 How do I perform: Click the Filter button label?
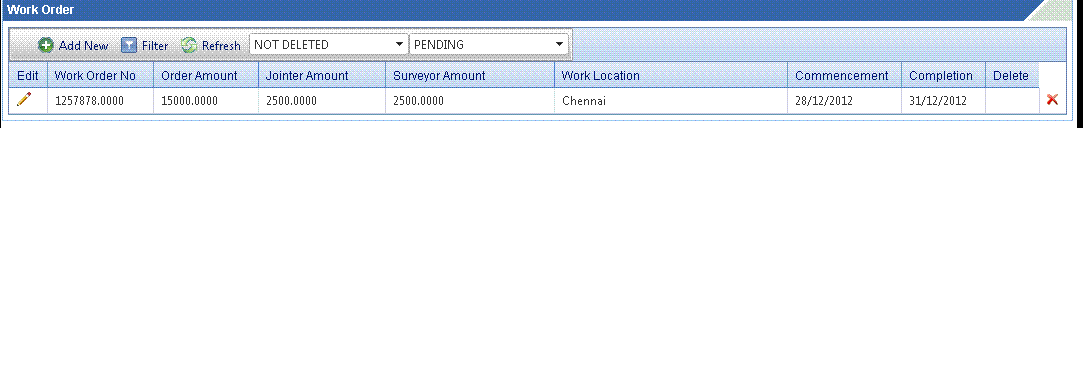click(x=155, y=46)
